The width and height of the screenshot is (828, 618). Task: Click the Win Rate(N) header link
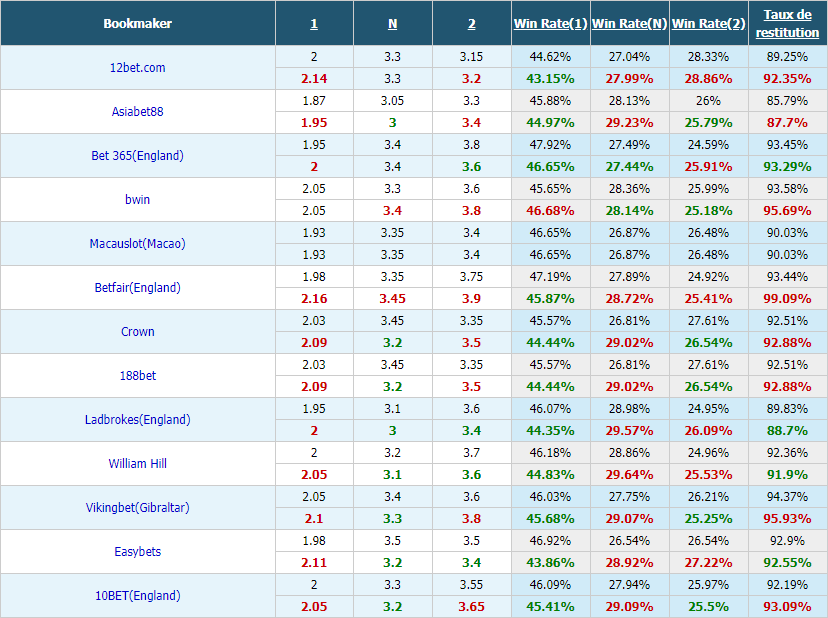629,24
